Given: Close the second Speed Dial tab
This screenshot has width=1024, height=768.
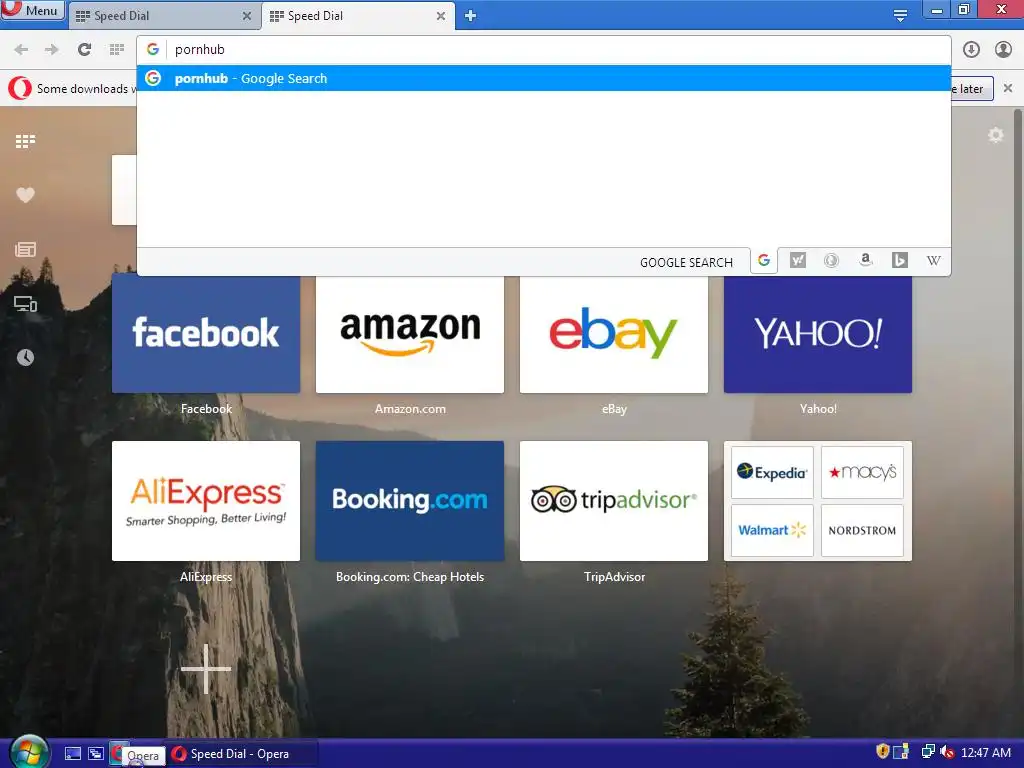Looking at the screenshot, I should (x=441, y=16).
